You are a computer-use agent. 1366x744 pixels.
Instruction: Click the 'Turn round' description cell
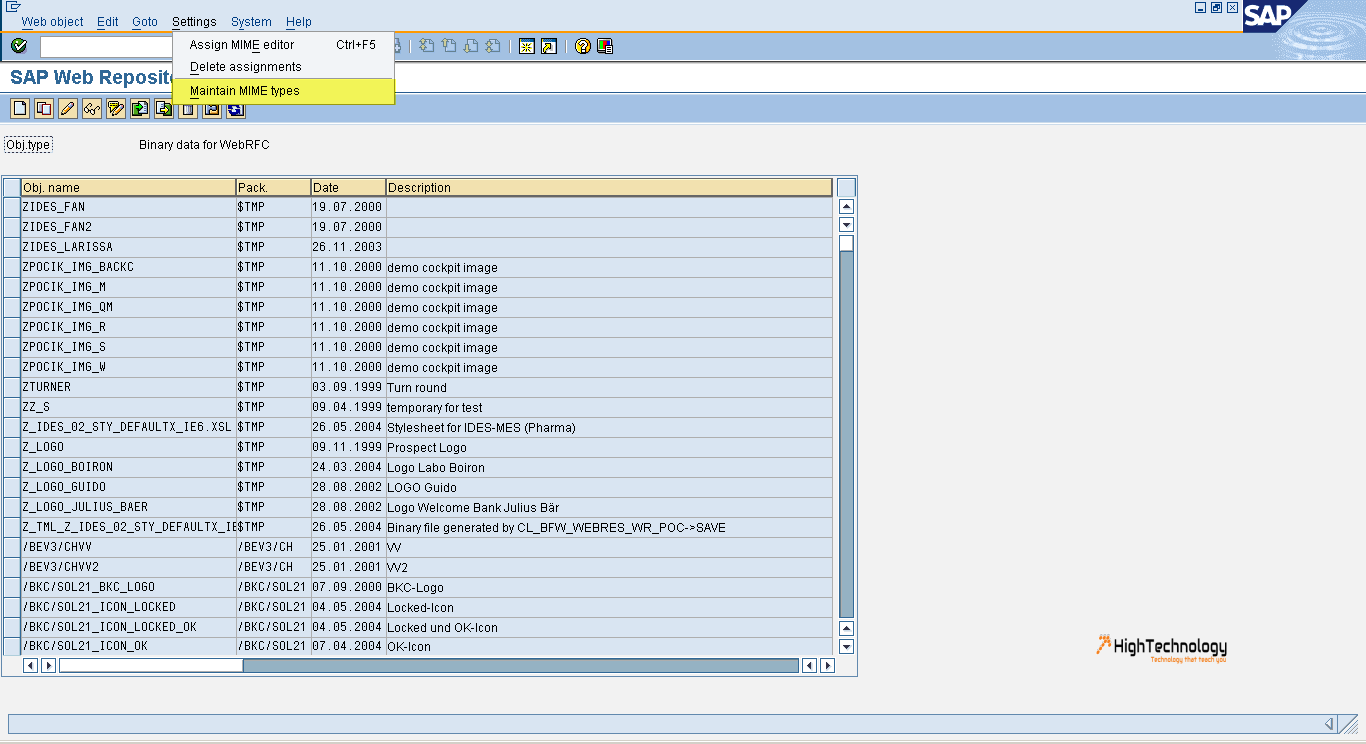tap(609, 387)
